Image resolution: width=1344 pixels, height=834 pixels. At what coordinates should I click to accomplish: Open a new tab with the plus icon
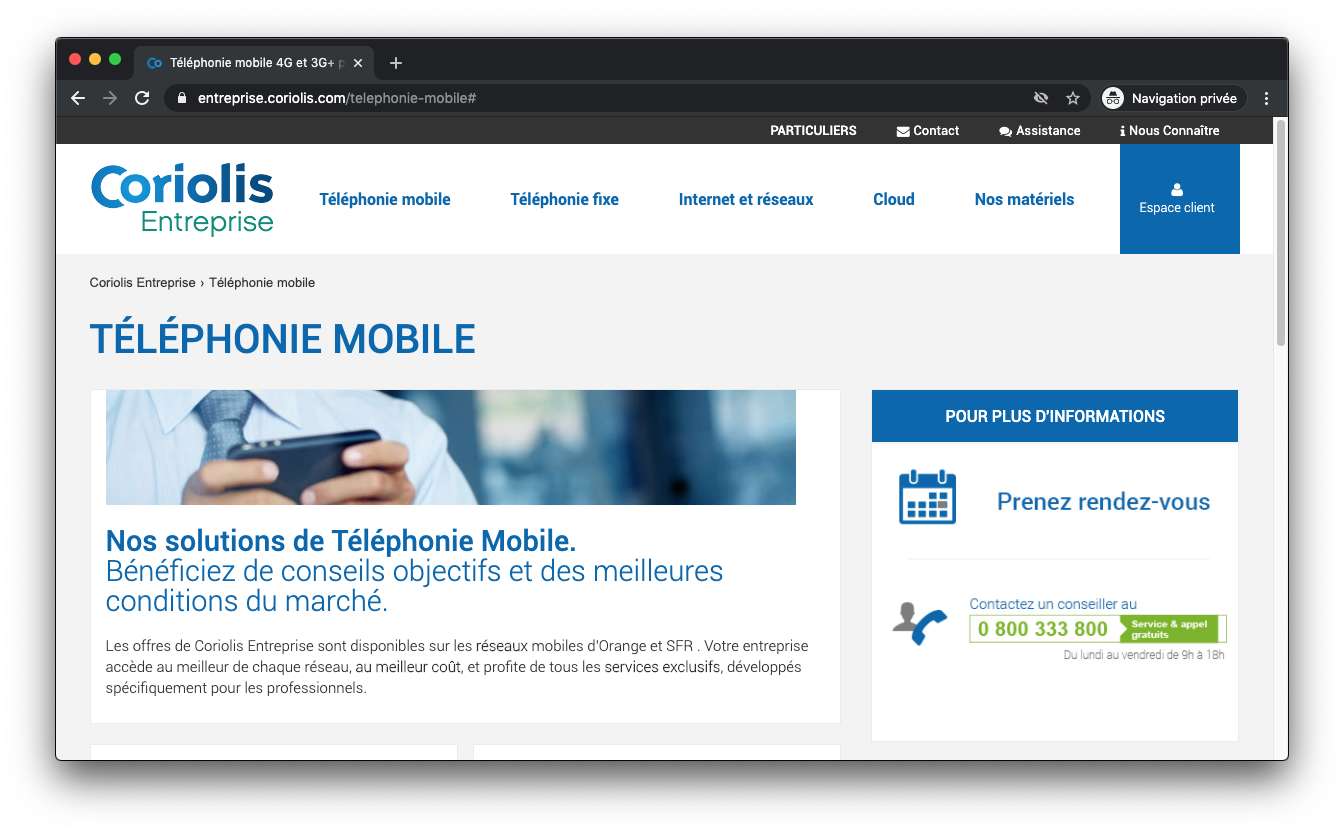(396, 63)
